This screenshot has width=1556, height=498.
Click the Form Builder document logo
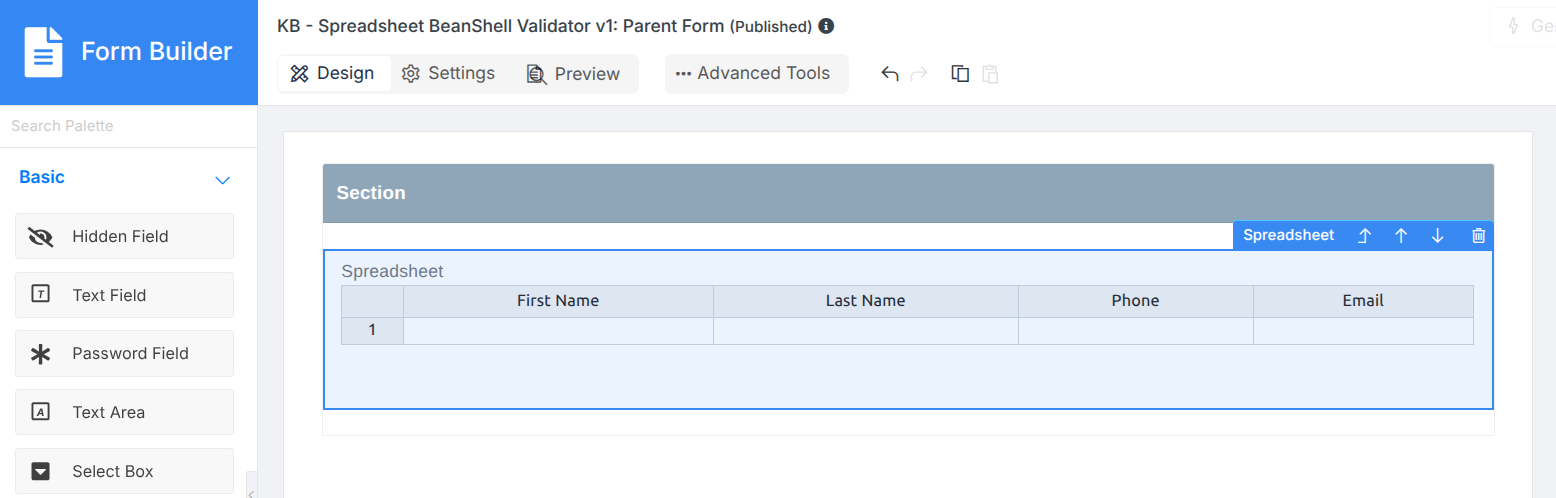click(43, 52)
